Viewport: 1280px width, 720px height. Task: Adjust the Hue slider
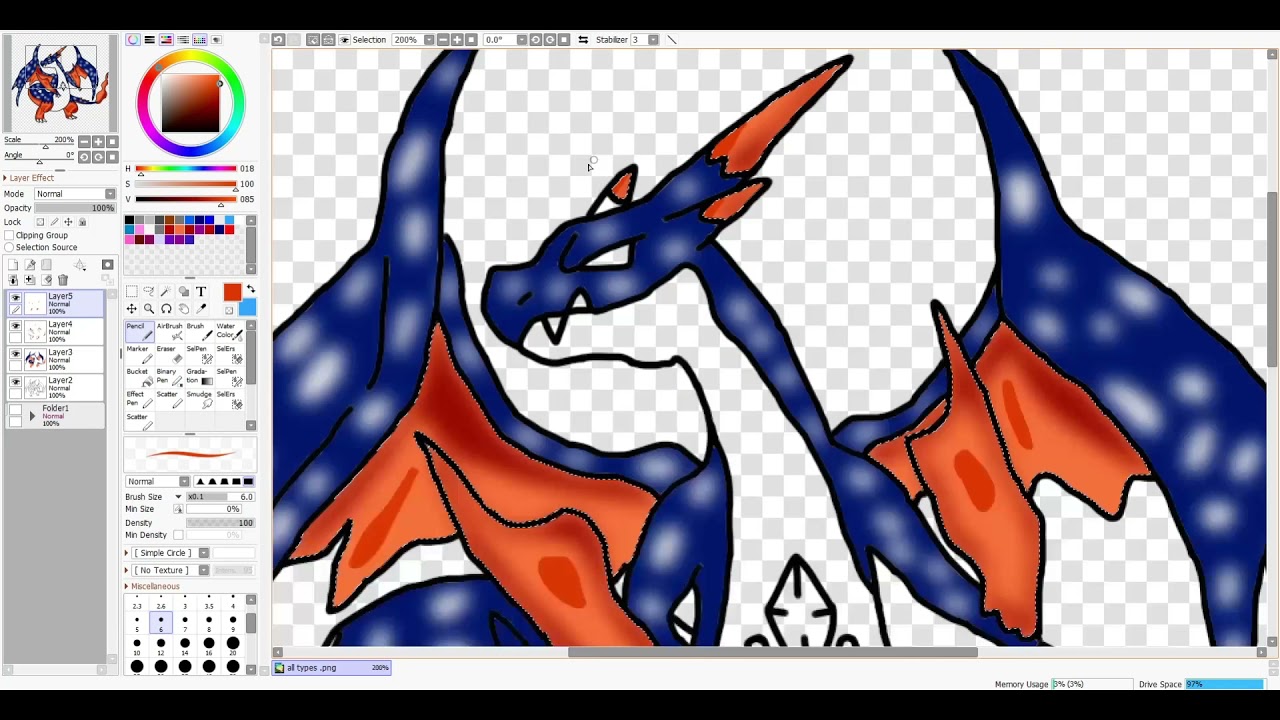pyautogui.click(x=187, y=169)
